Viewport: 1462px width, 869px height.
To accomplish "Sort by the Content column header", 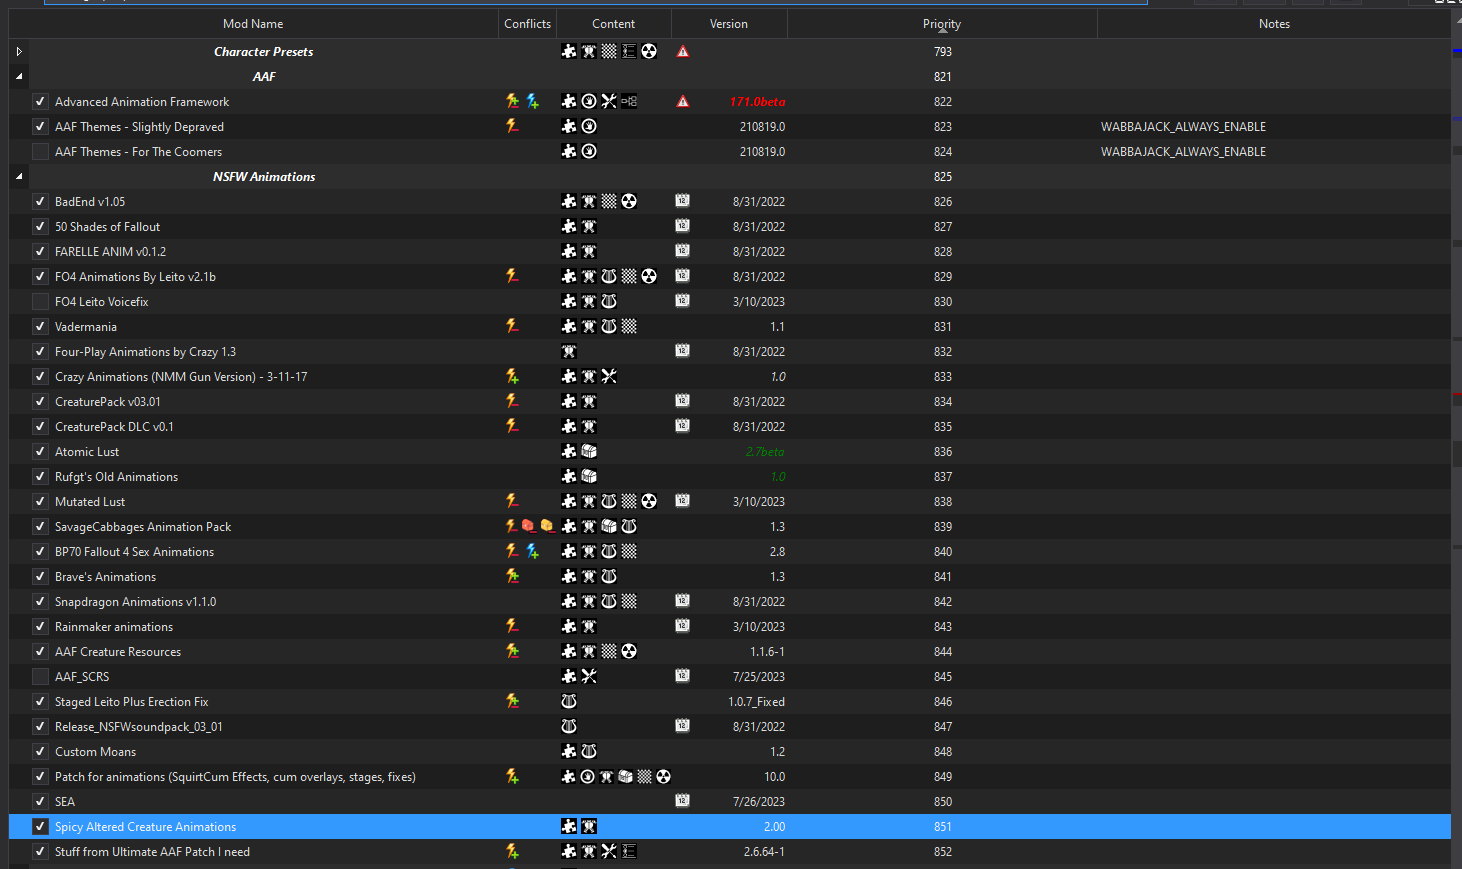I will (613, 24).
